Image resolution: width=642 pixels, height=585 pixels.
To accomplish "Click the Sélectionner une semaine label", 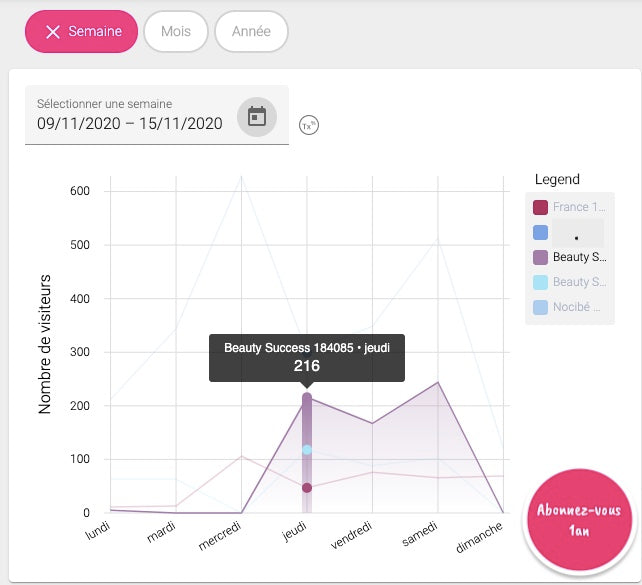I will [104, 104].
